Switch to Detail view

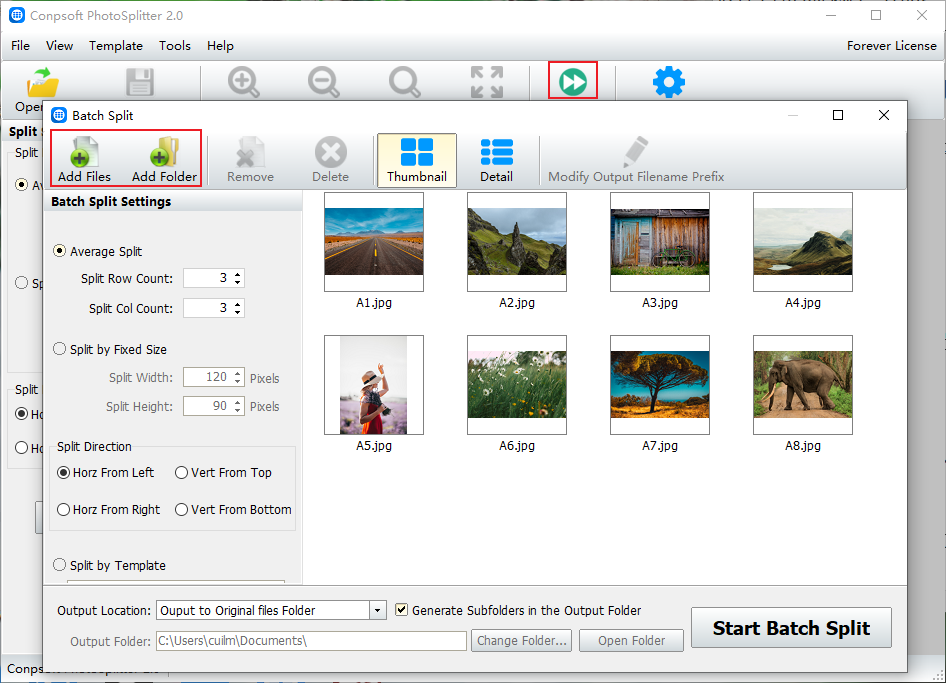497,160
